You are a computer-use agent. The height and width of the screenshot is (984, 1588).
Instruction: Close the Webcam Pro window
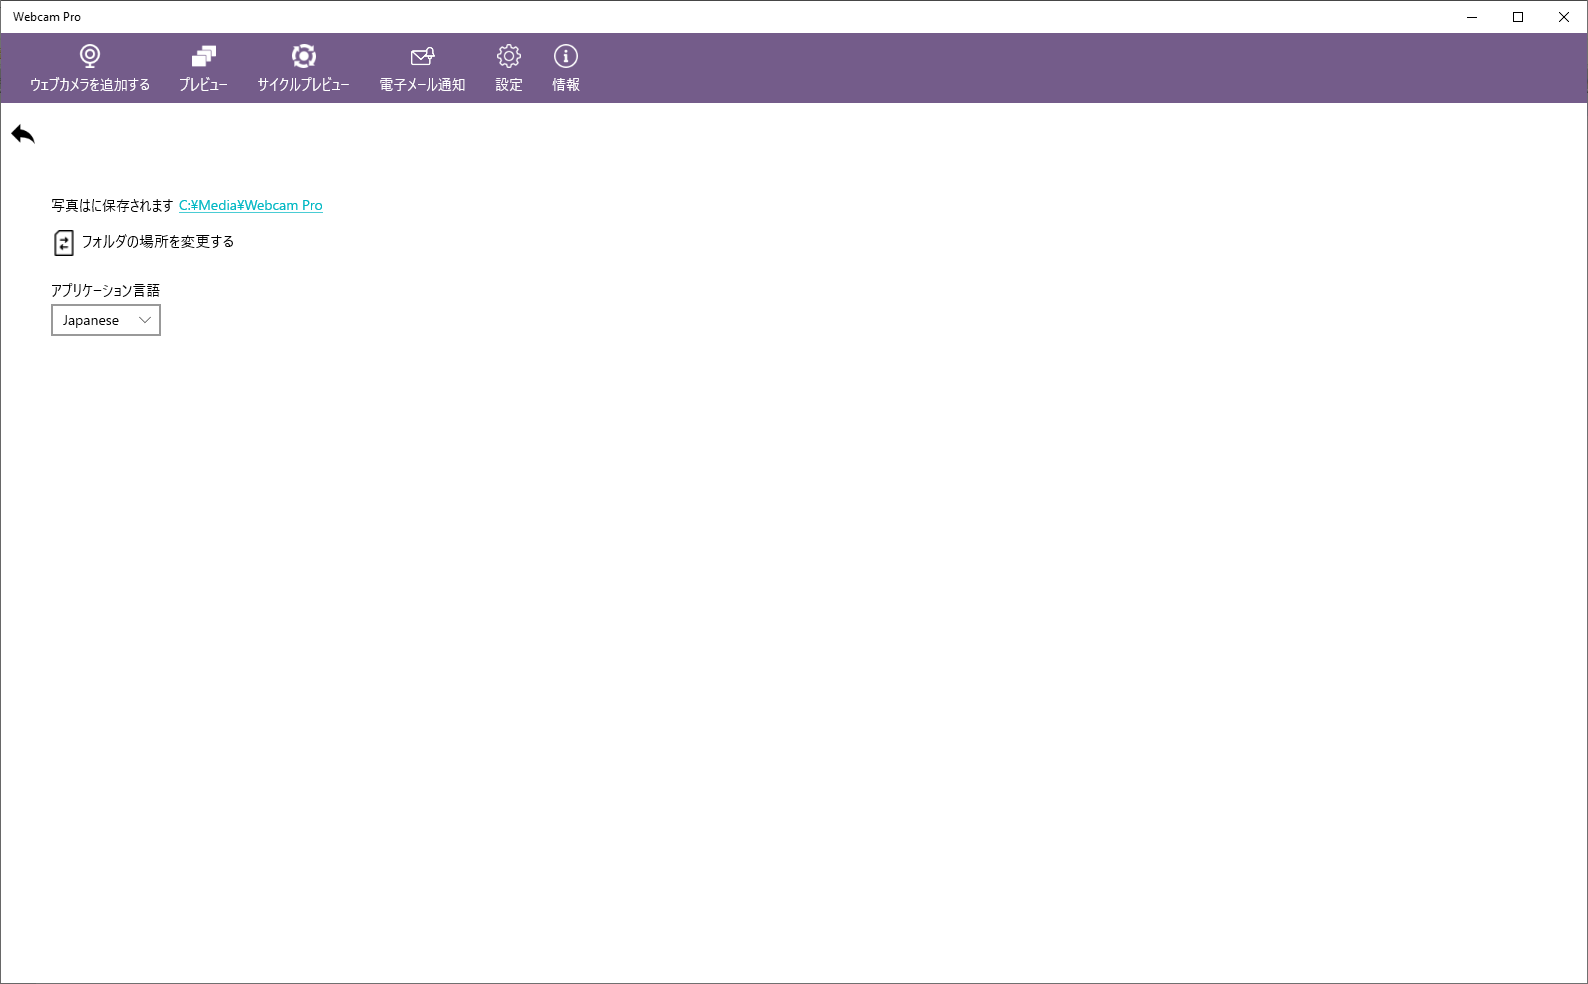pyautogui.click(x=1564, y=17)
